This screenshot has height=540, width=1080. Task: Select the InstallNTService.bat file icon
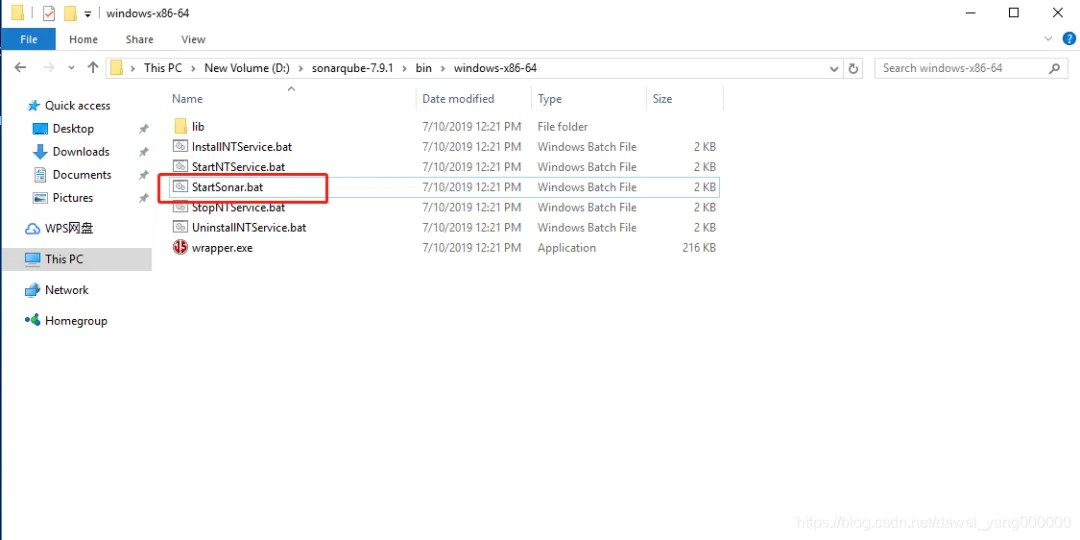(x=180, y=147)
